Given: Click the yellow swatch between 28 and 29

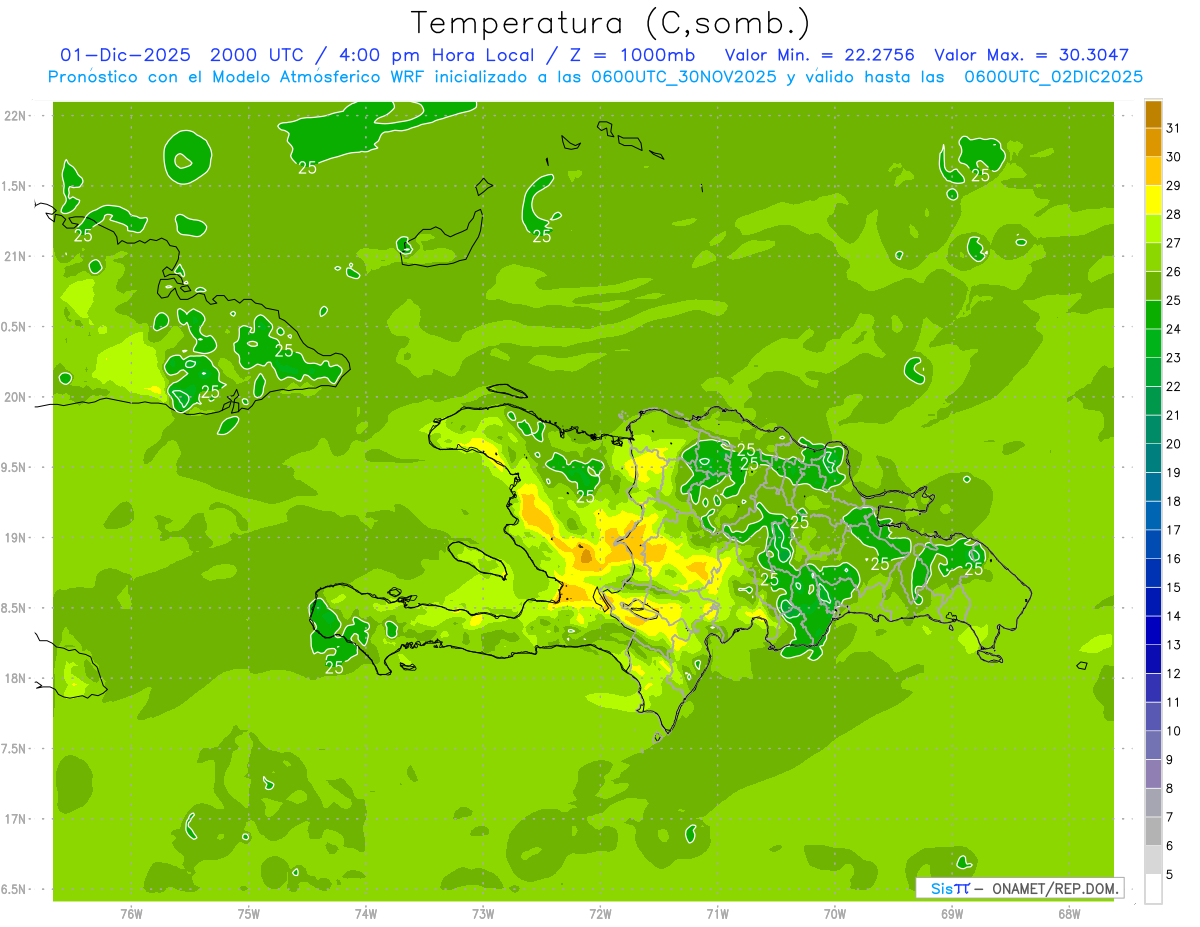Looking at the screenshot, I should click(x=1153, y=200).
